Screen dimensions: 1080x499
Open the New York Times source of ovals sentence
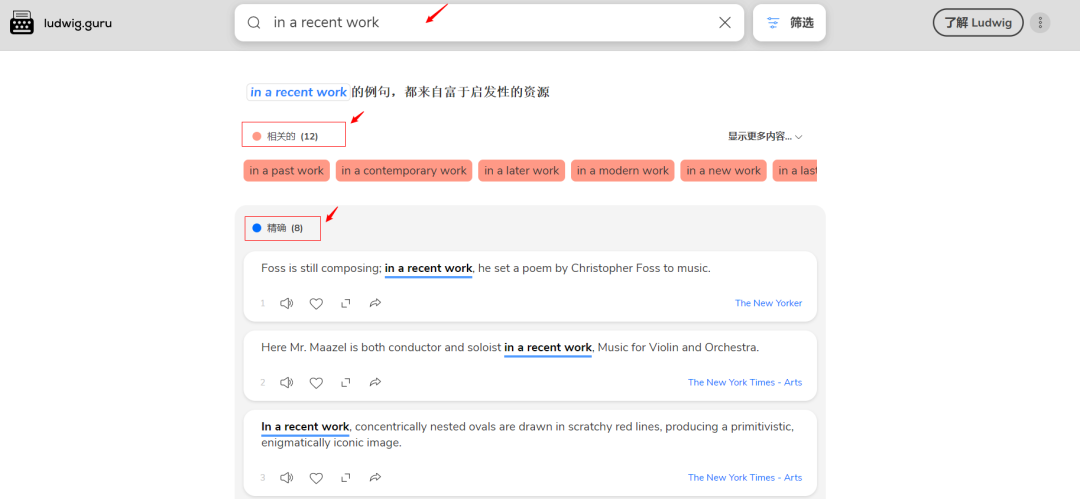[x=745, y=478]
